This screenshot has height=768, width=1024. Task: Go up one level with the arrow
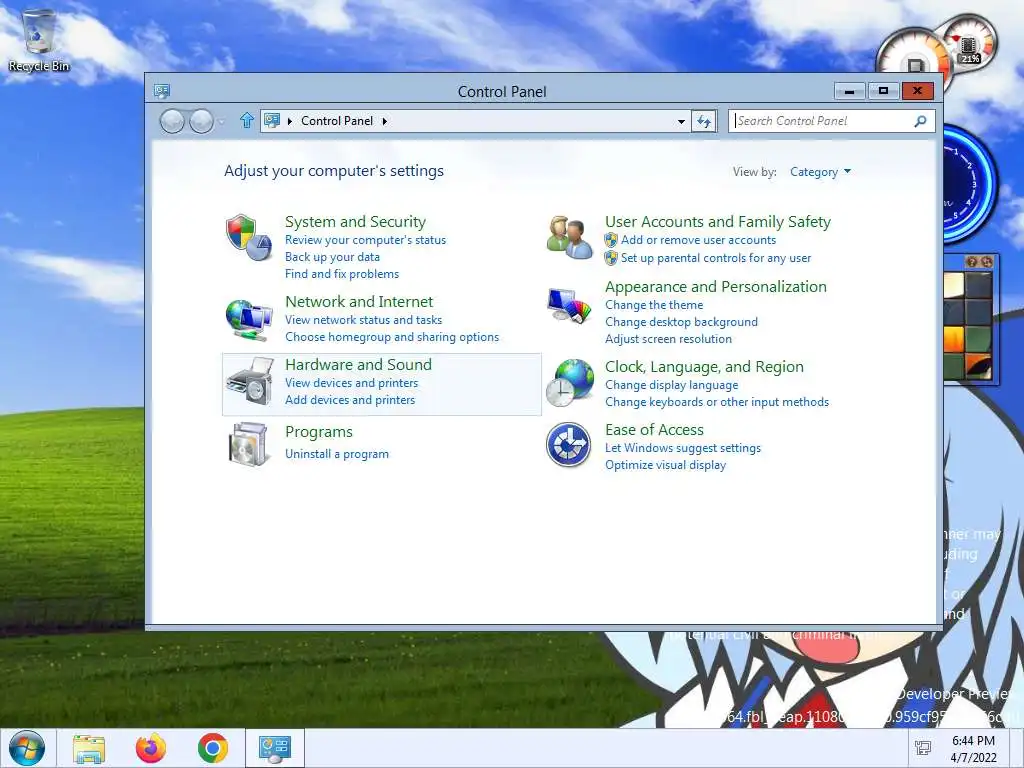246,120
